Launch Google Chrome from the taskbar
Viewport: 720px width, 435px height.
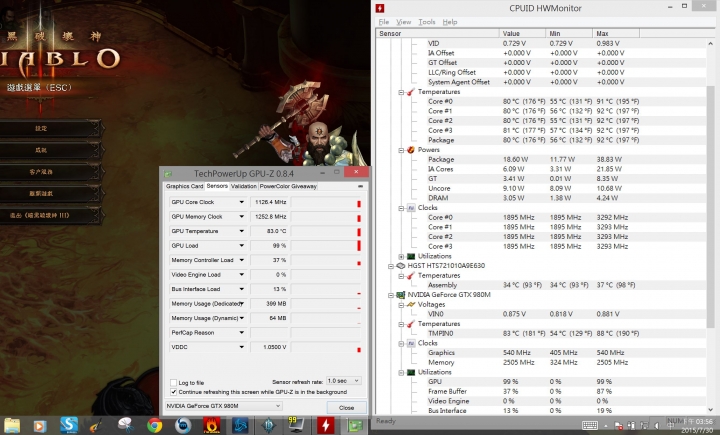click(154, 426)
